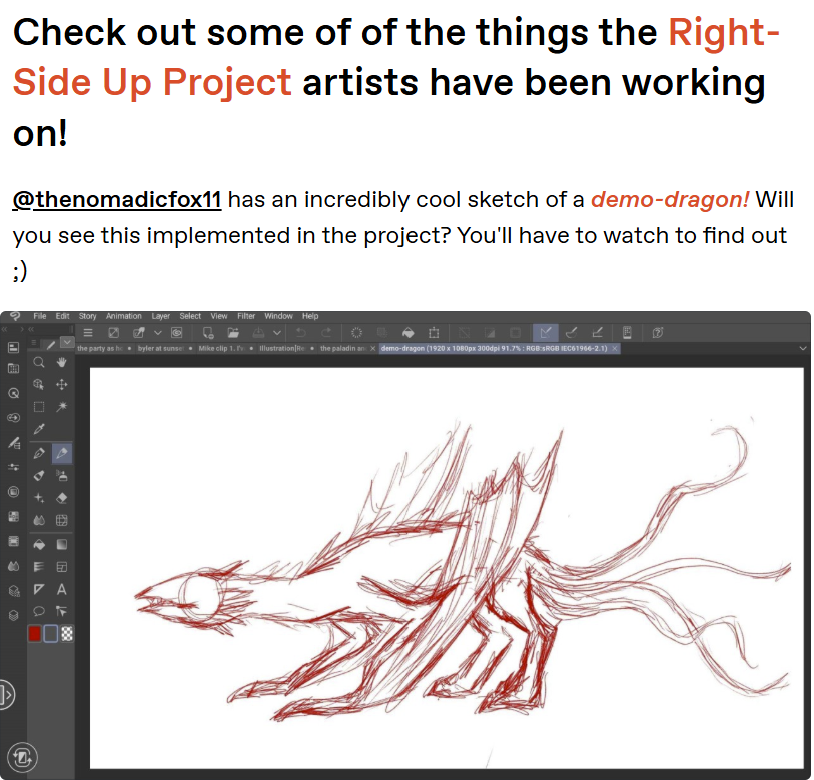Screen dimensions: 814x780
Task: Pick the red main color swatch
Action: point(35,633)
